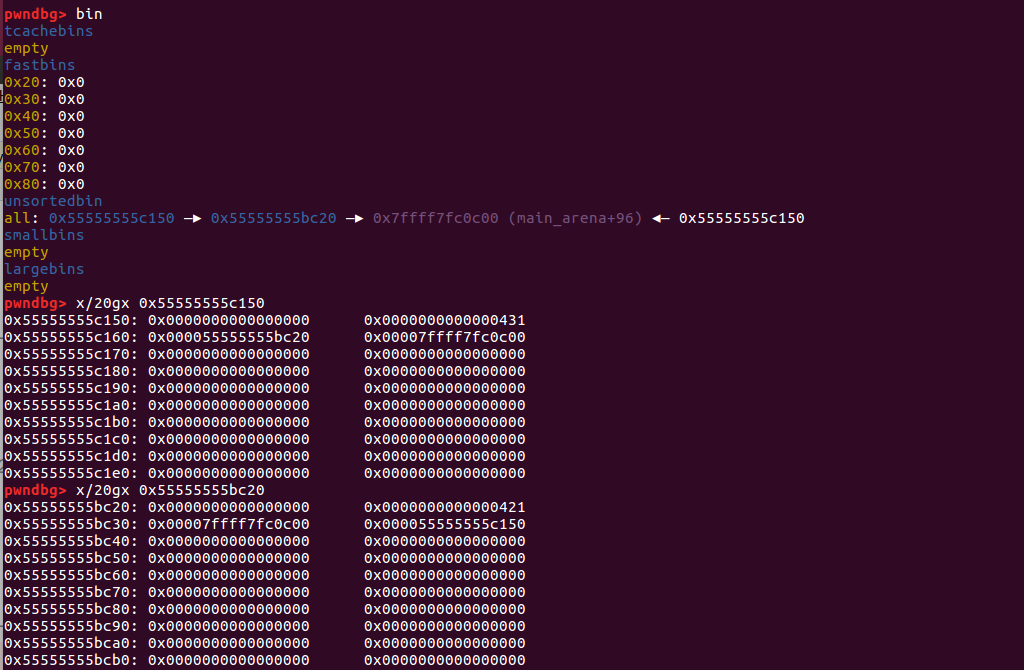Viewport: 1024px width, 670px height.
Task: Click the (main_arena+96) text
Action: click(x=575, y=218)
